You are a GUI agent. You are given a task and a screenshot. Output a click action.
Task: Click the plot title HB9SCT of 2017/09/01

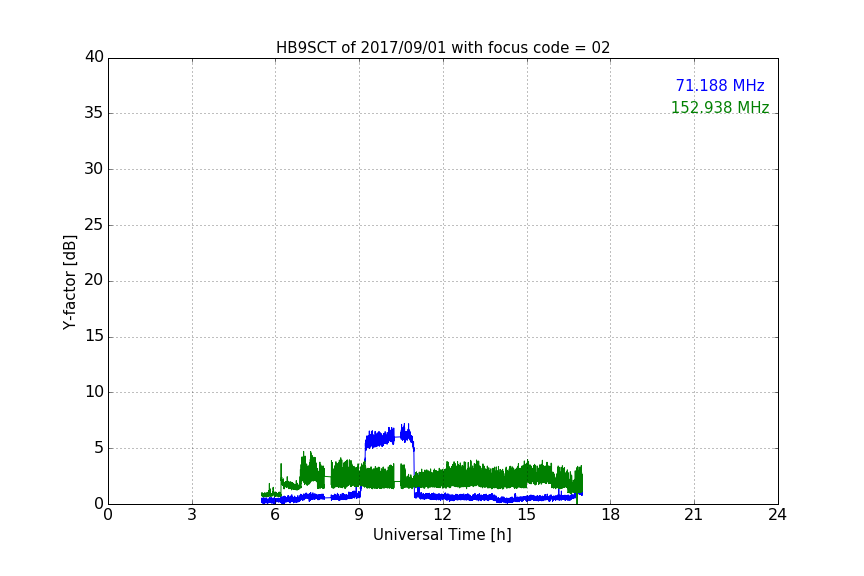coord(443,48)
